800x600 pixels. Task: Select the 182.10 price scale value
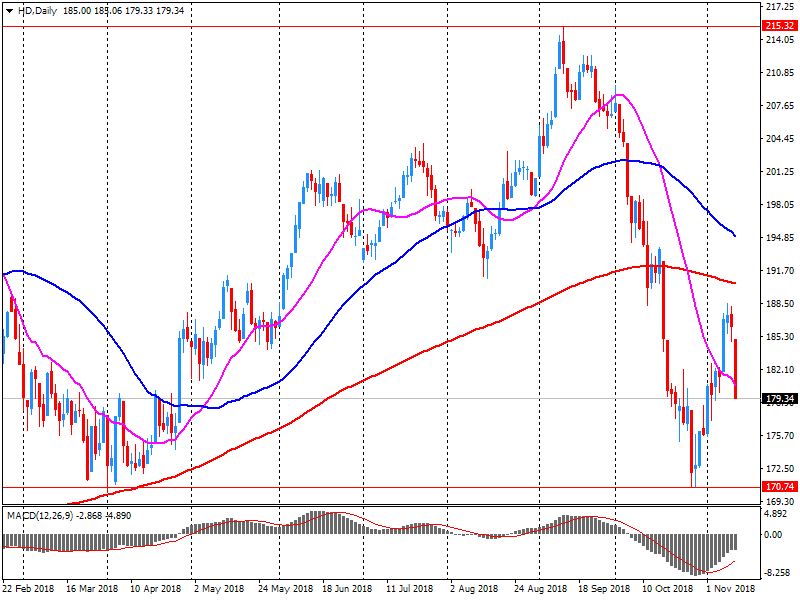tap(780, 369)
